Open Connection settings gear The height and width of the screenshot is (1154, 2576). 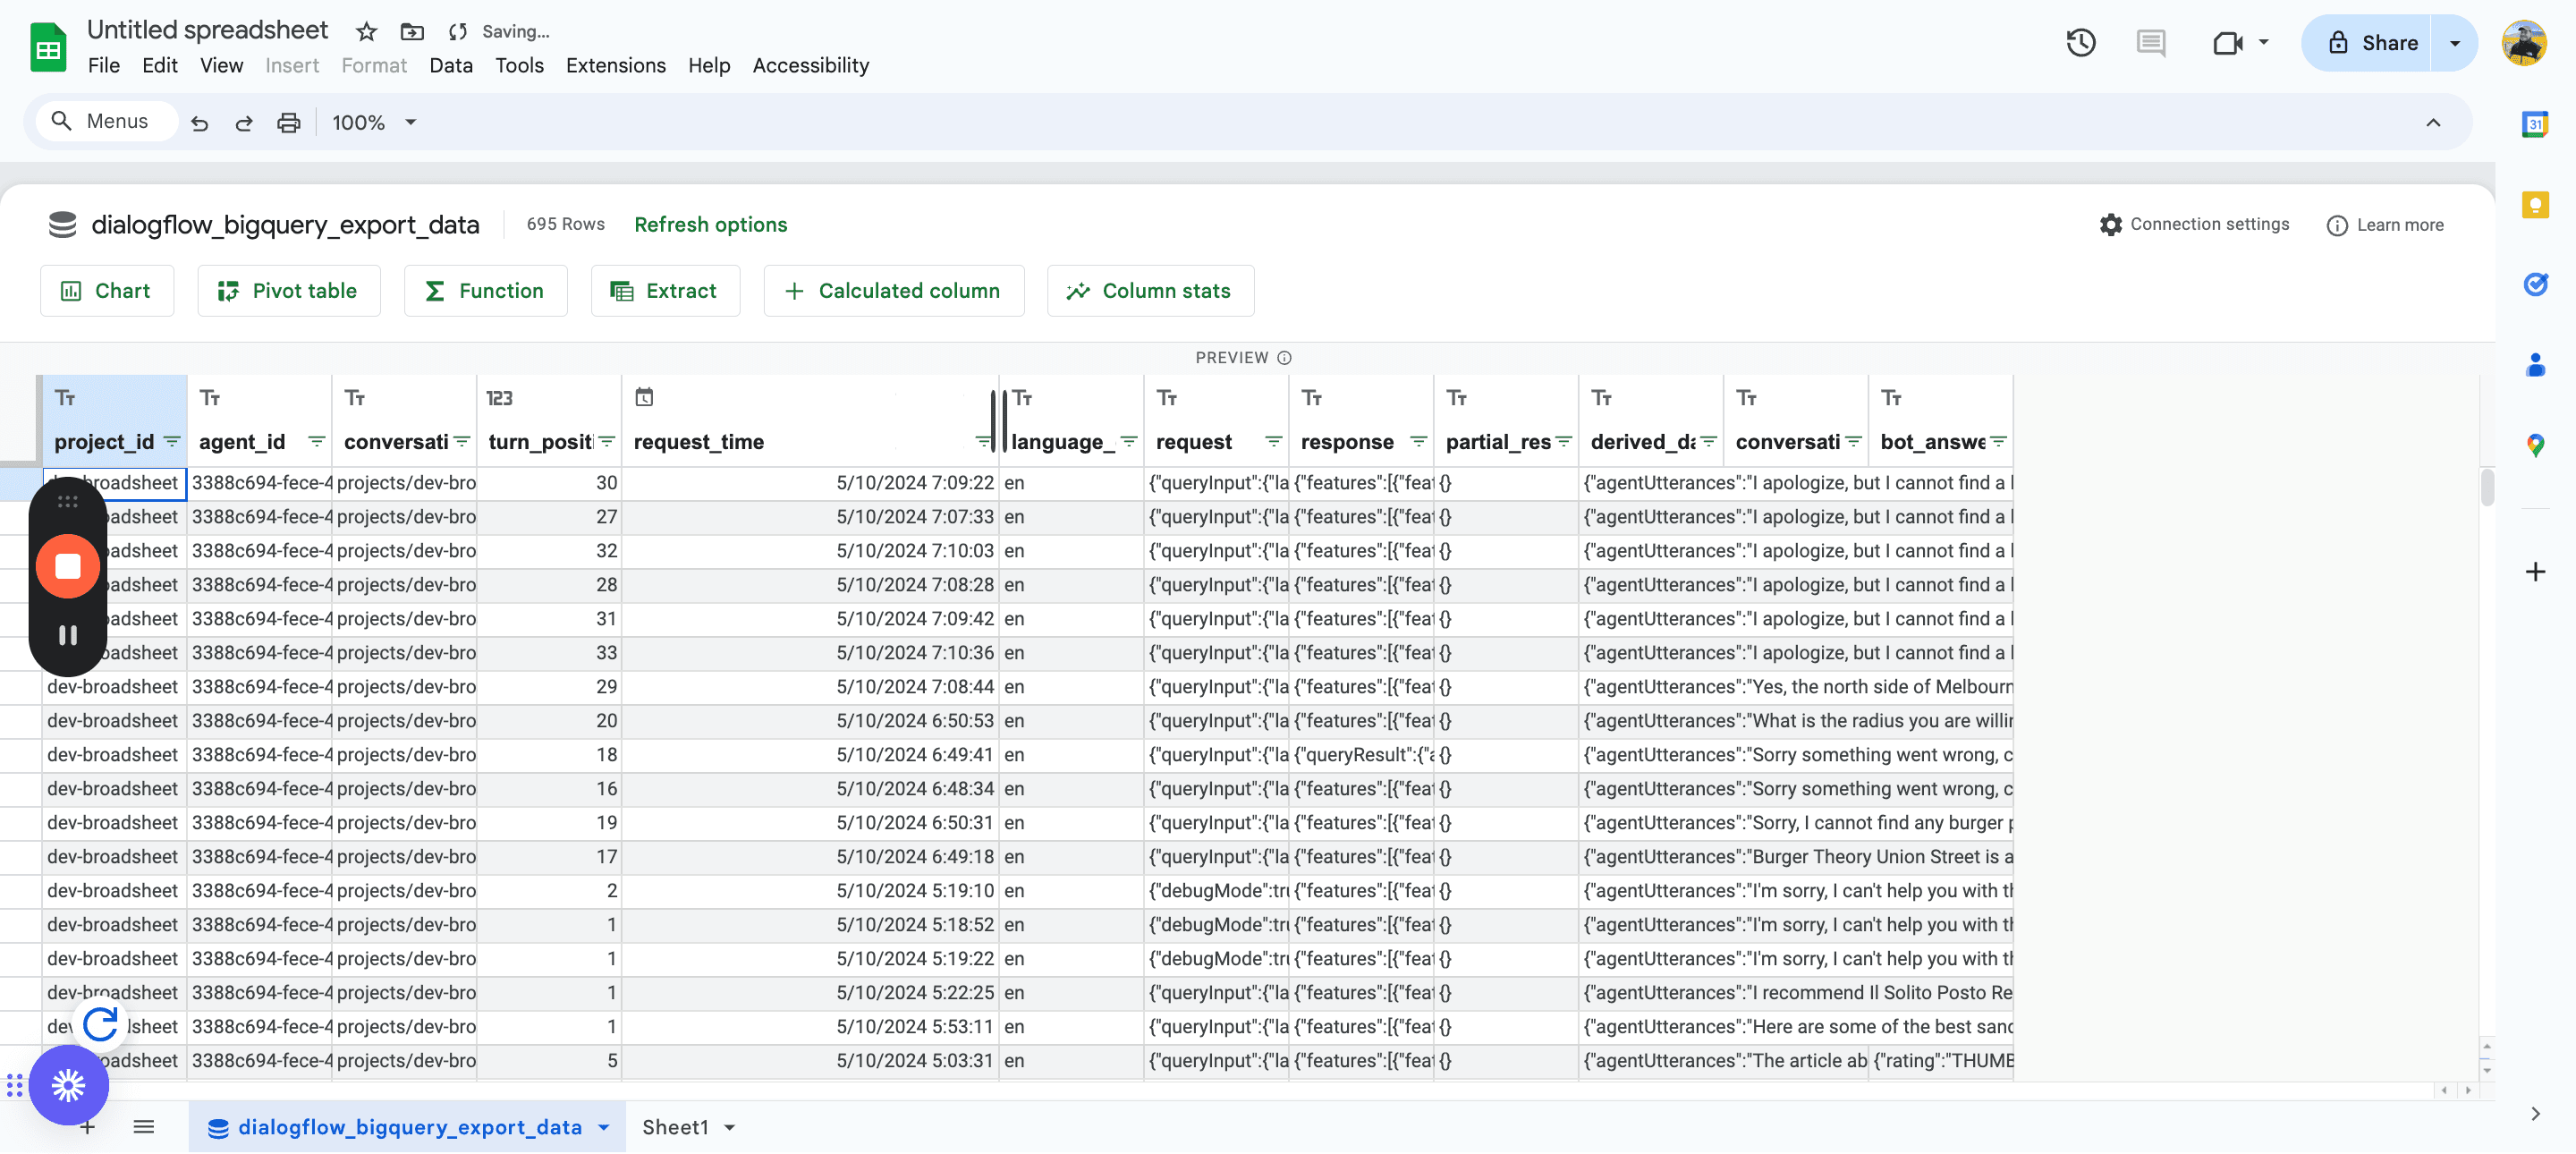2110,225
